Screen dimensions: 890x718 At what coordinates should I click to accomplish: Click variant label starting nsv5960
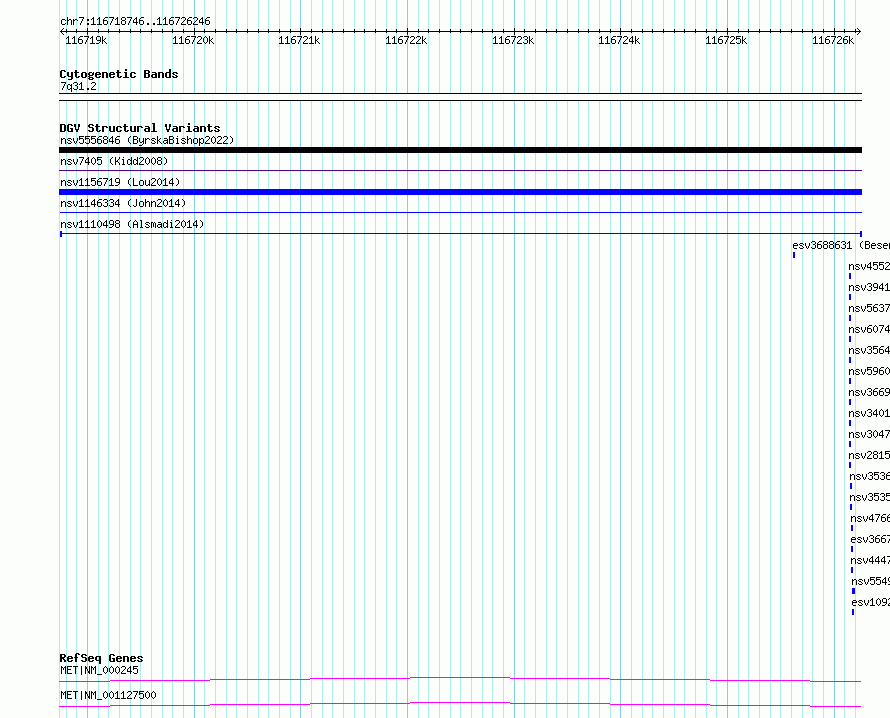pyautogui.click(x=869, y=371)
